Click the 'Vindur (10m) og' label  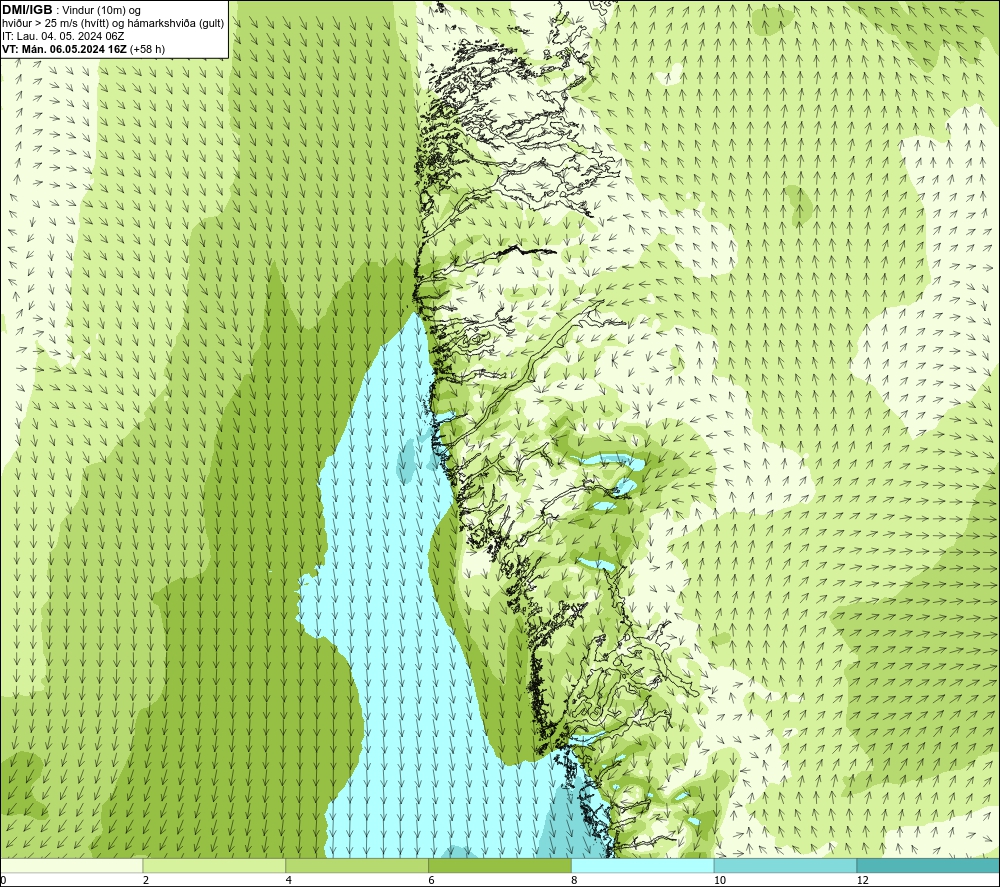(101, 11)
